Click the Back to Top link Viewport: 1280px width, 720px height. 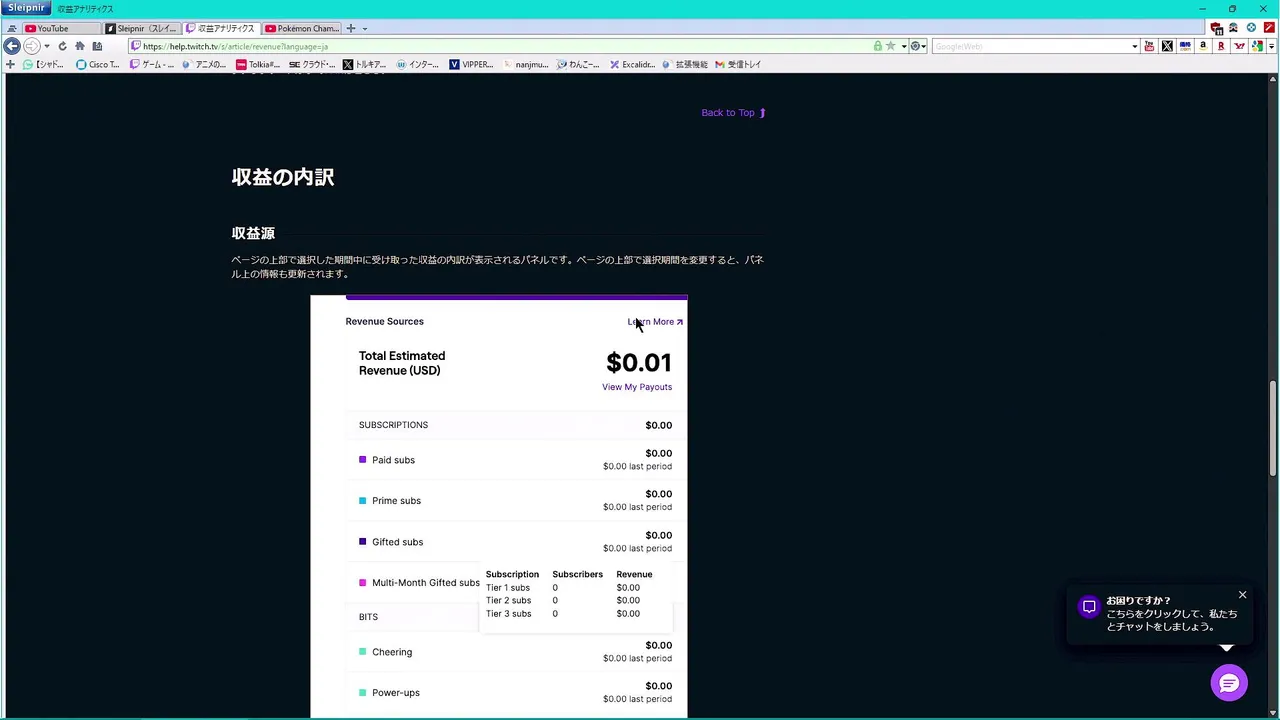(733, 113)
